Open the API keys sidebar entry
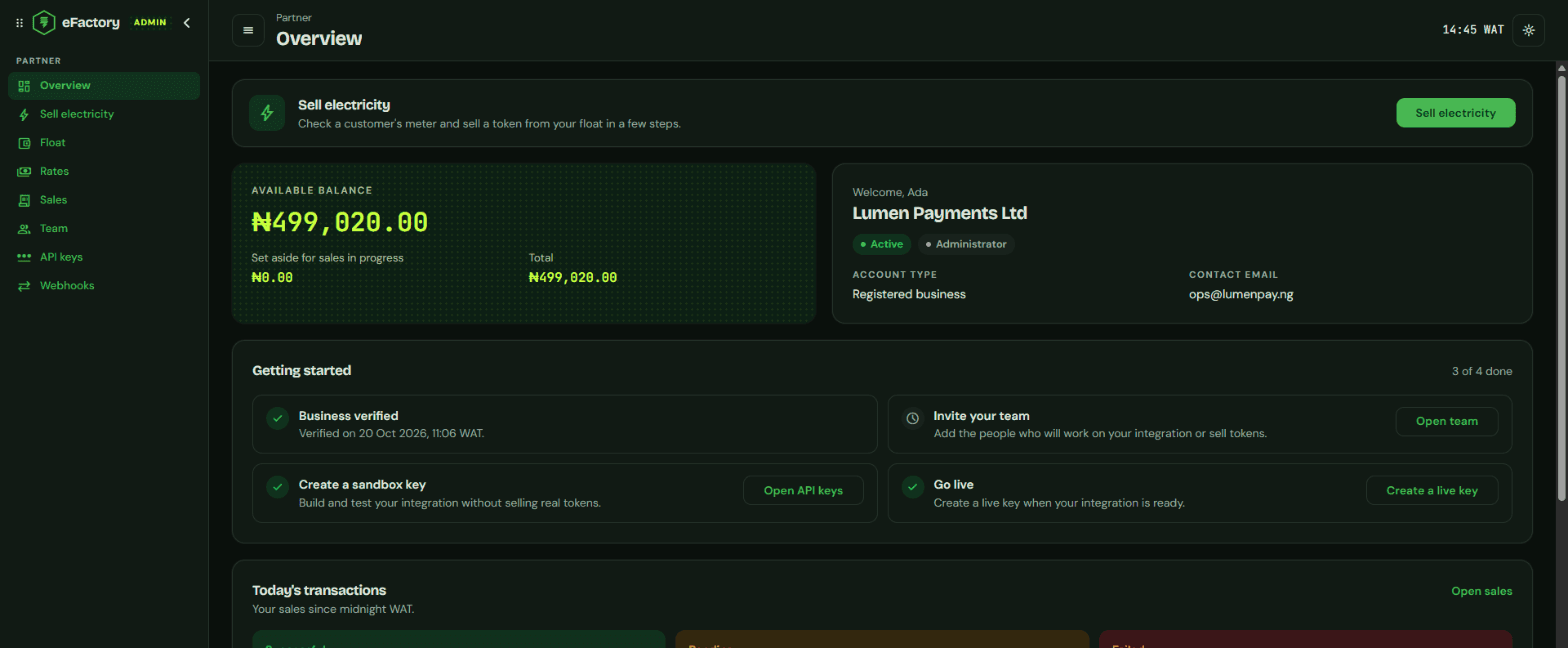This screenshot has width=1568, height=648. [104, 257]
